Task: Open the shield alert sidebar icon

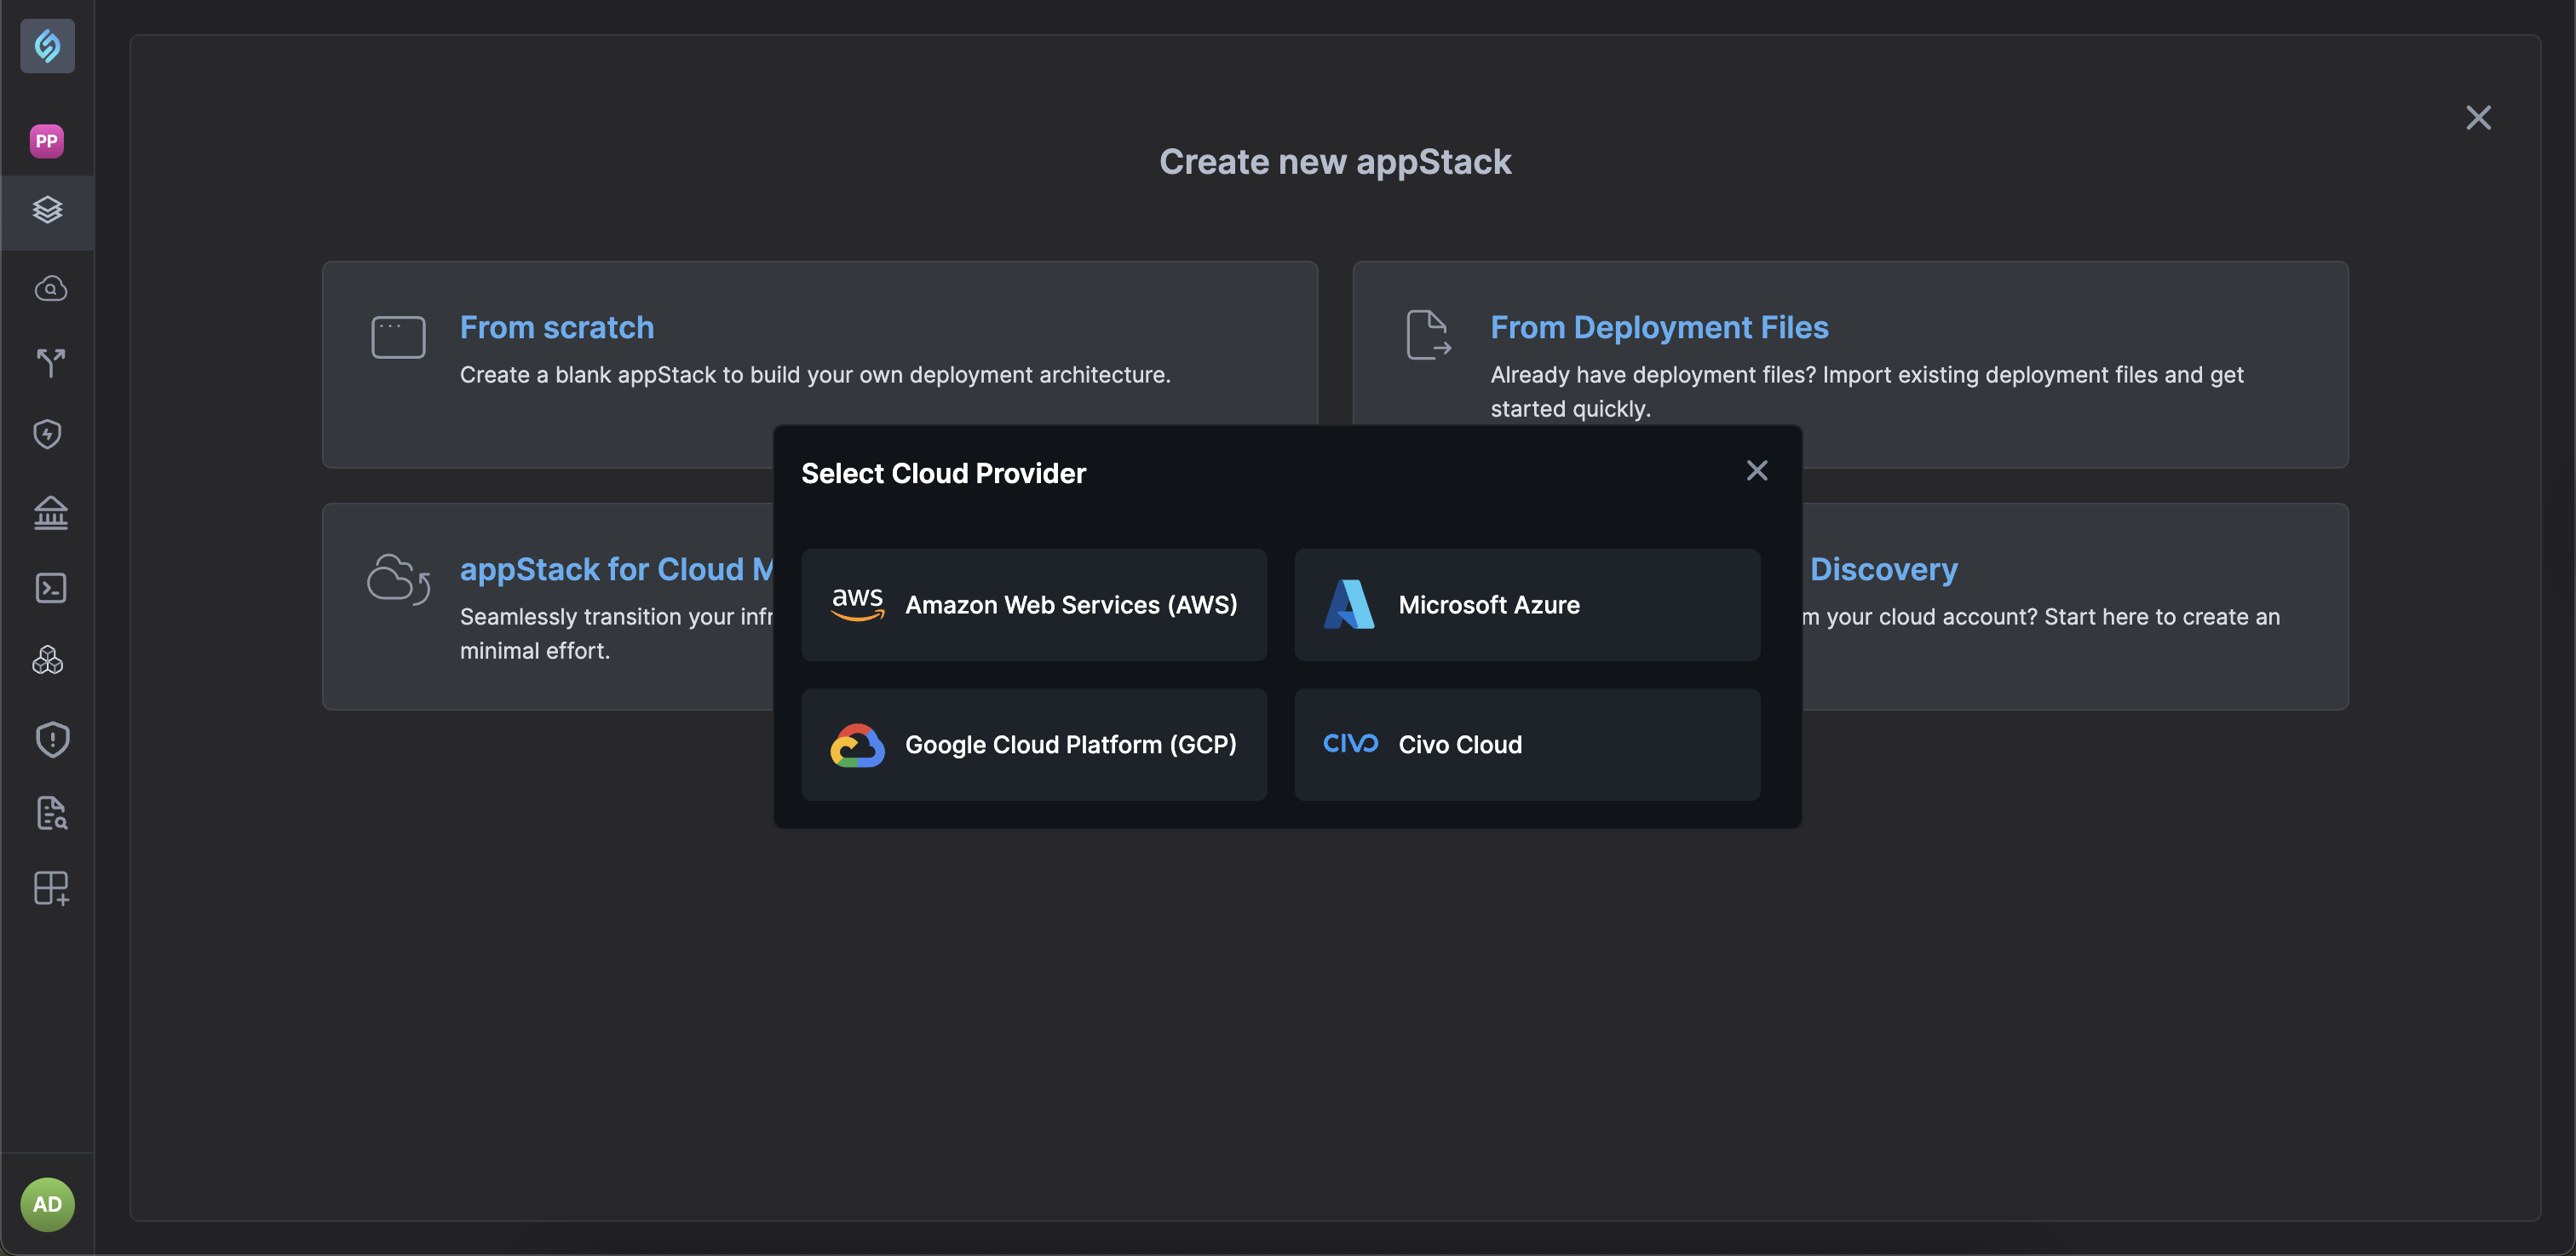Action: (x=52, y=740)
